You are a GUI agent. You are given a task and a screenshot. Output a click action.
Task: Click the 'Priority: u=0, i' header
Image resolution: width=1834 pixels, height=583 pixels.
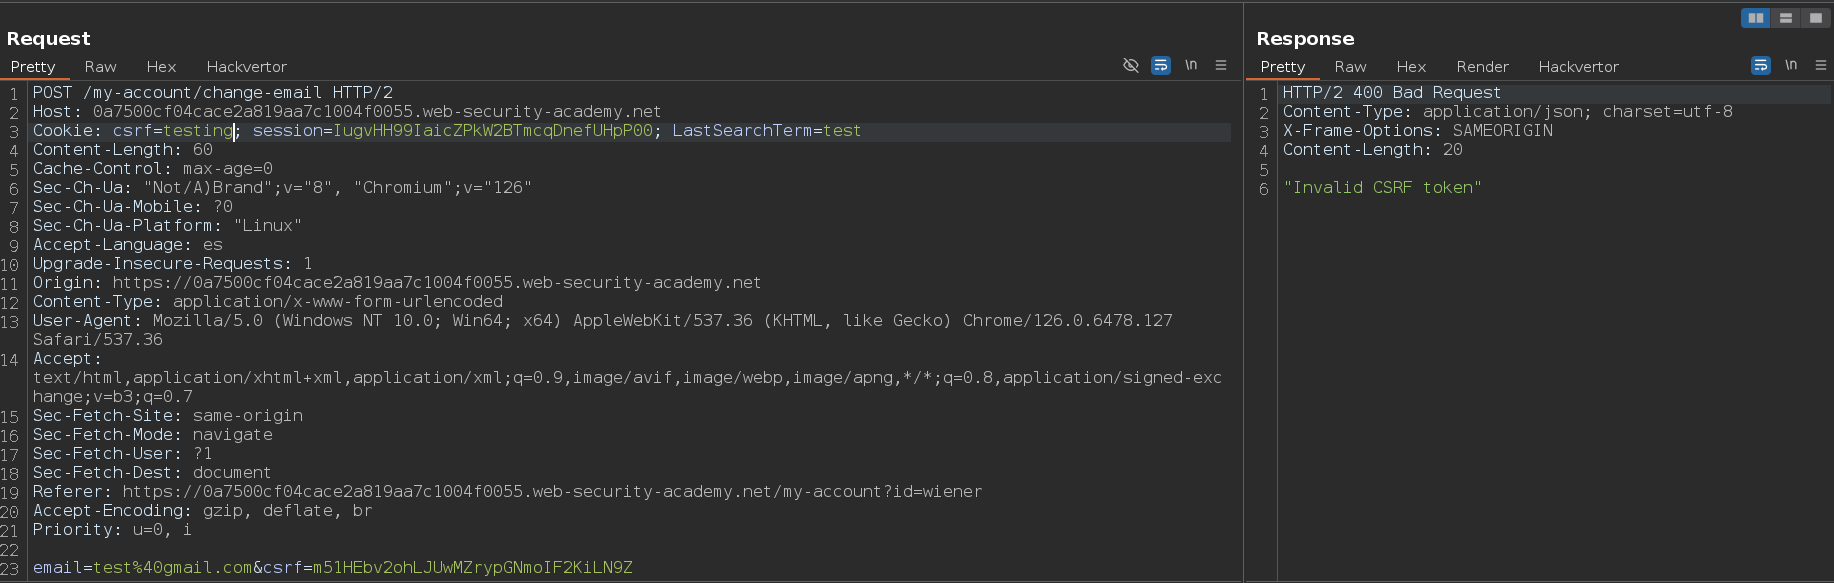(112, 530)
